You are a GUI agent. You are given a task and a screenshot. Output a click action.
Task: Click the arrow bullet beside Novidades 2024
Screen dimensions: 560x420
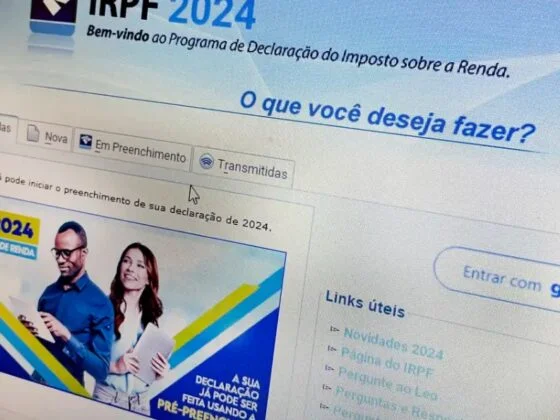335,329
